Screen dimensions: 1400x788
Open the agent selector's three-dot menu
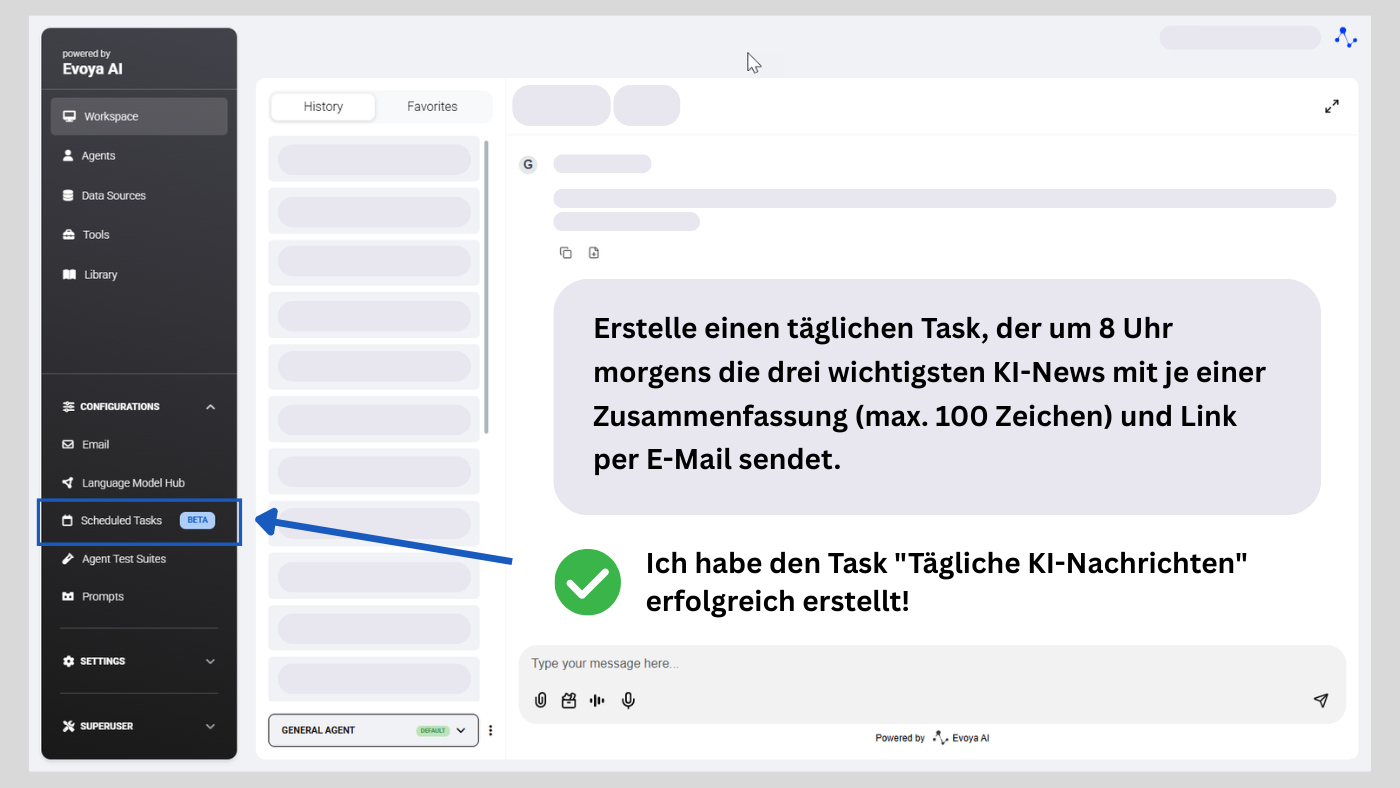490,730
